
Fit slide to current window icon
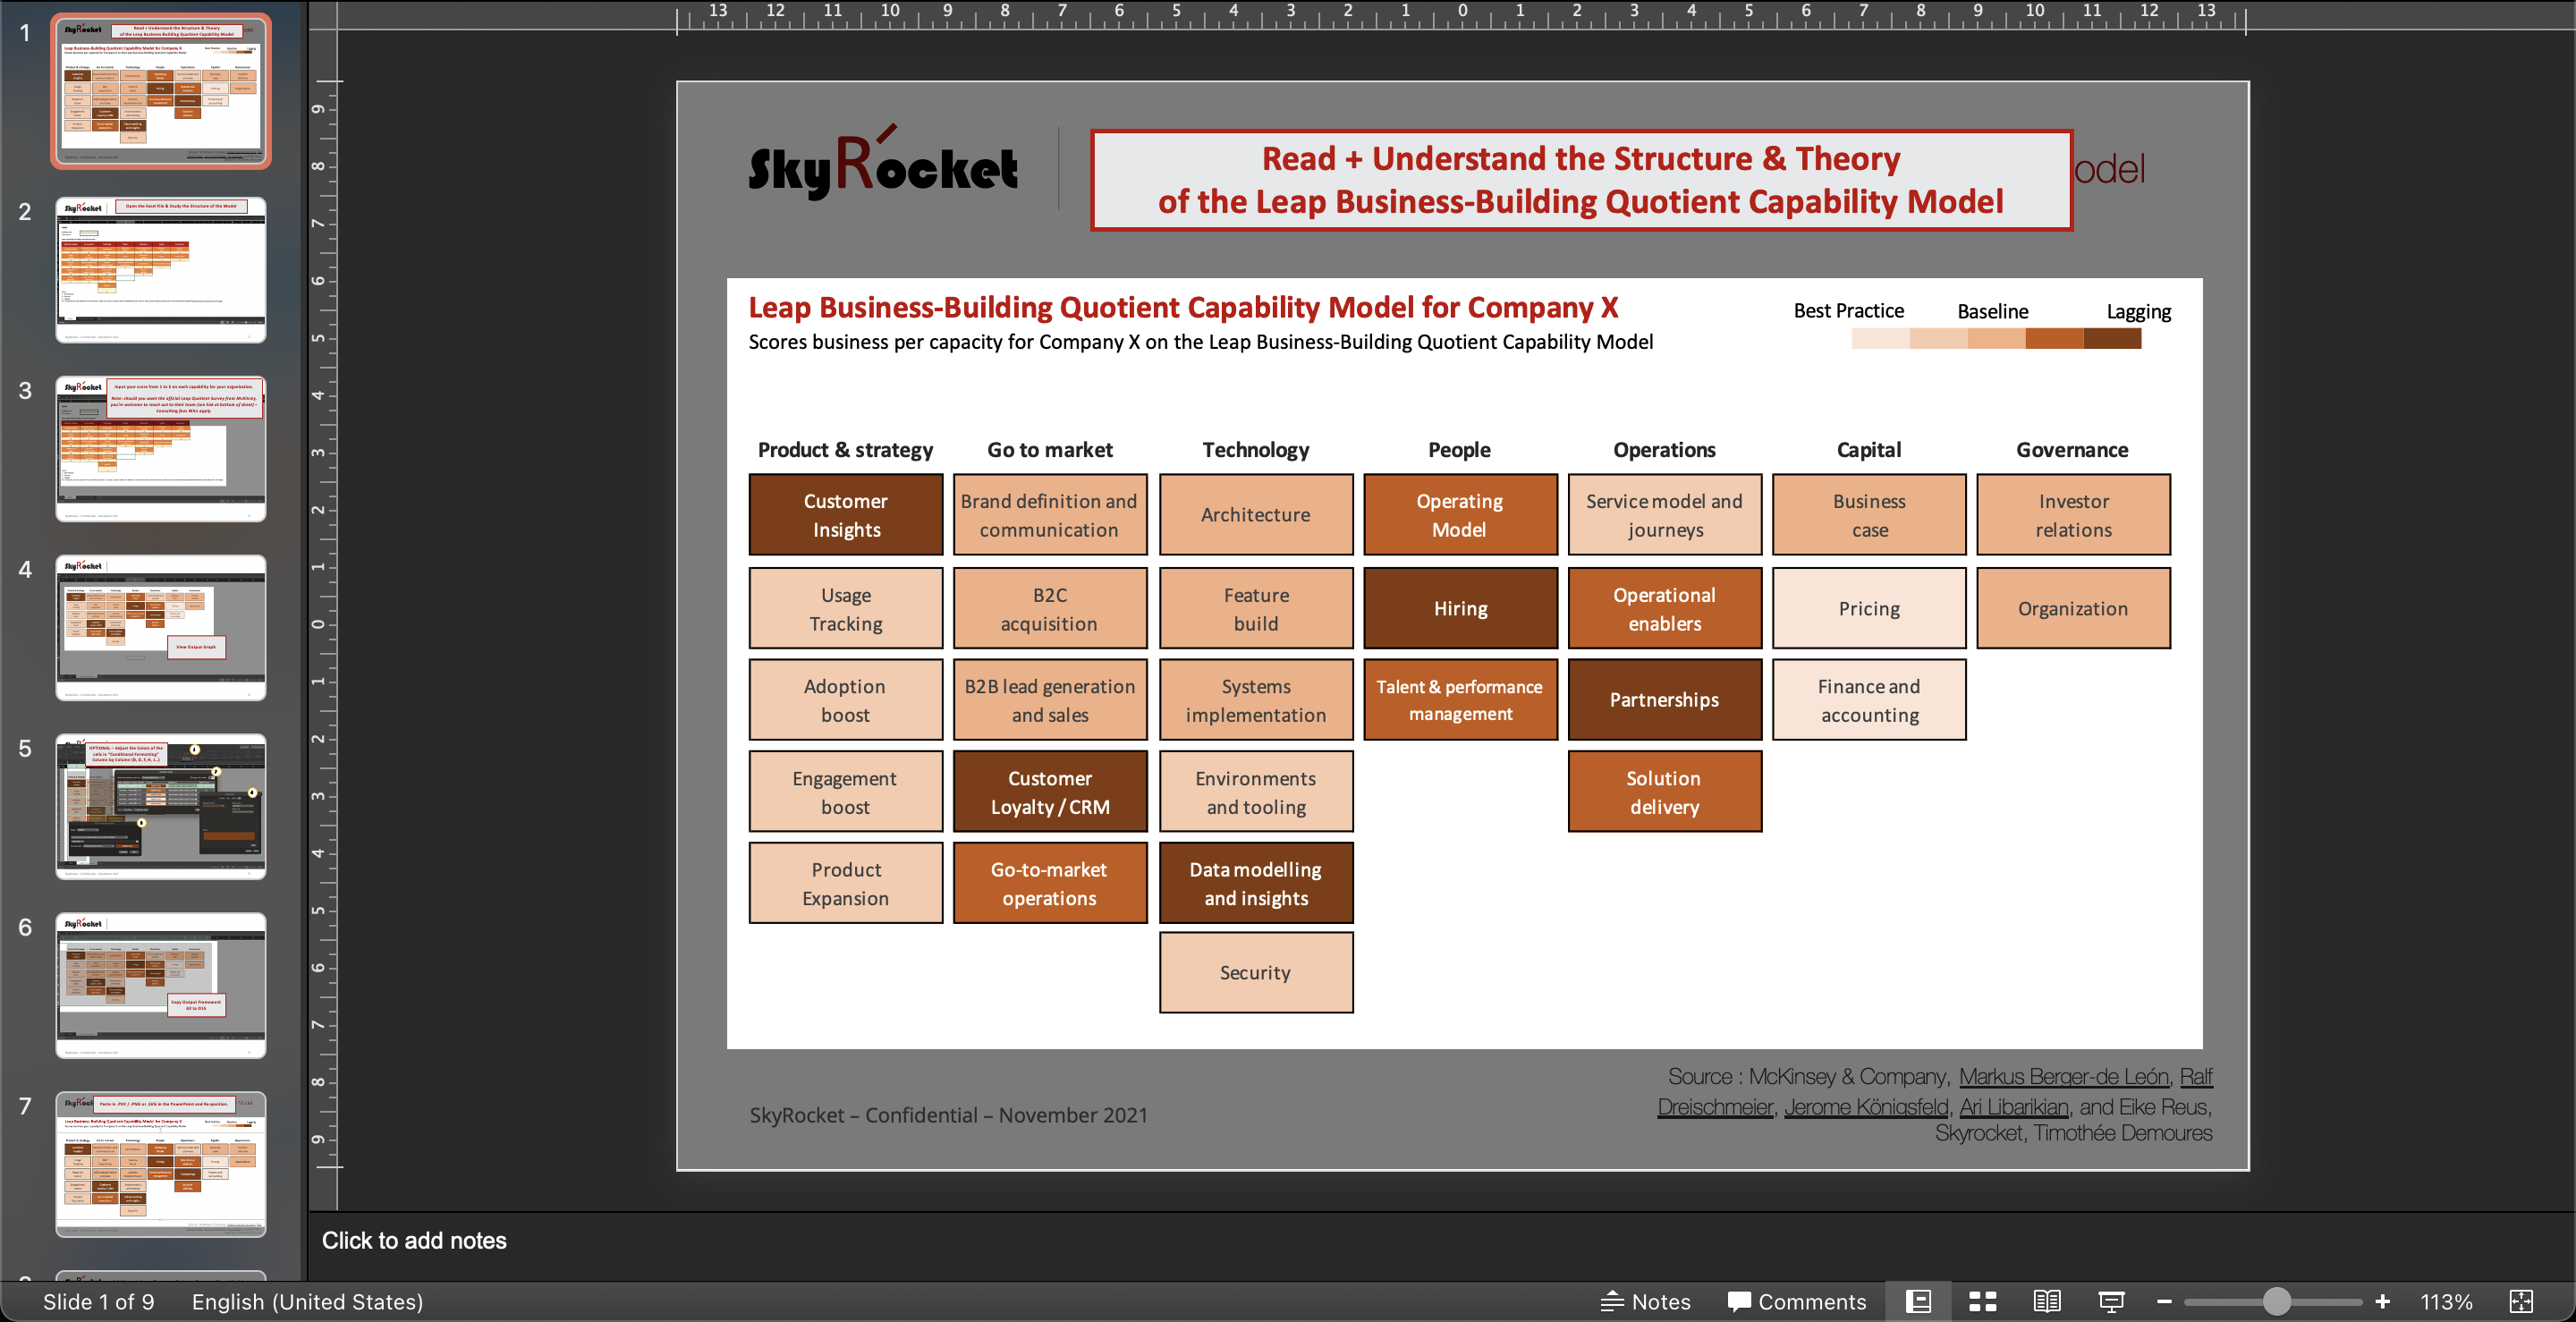click(2521, 1301)
